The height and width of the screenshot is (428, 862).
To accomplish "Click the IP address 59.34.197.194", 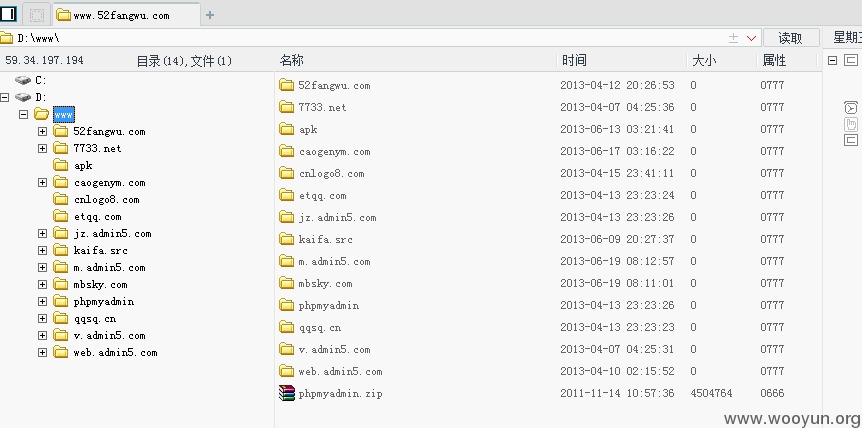I will click(45, 60).
